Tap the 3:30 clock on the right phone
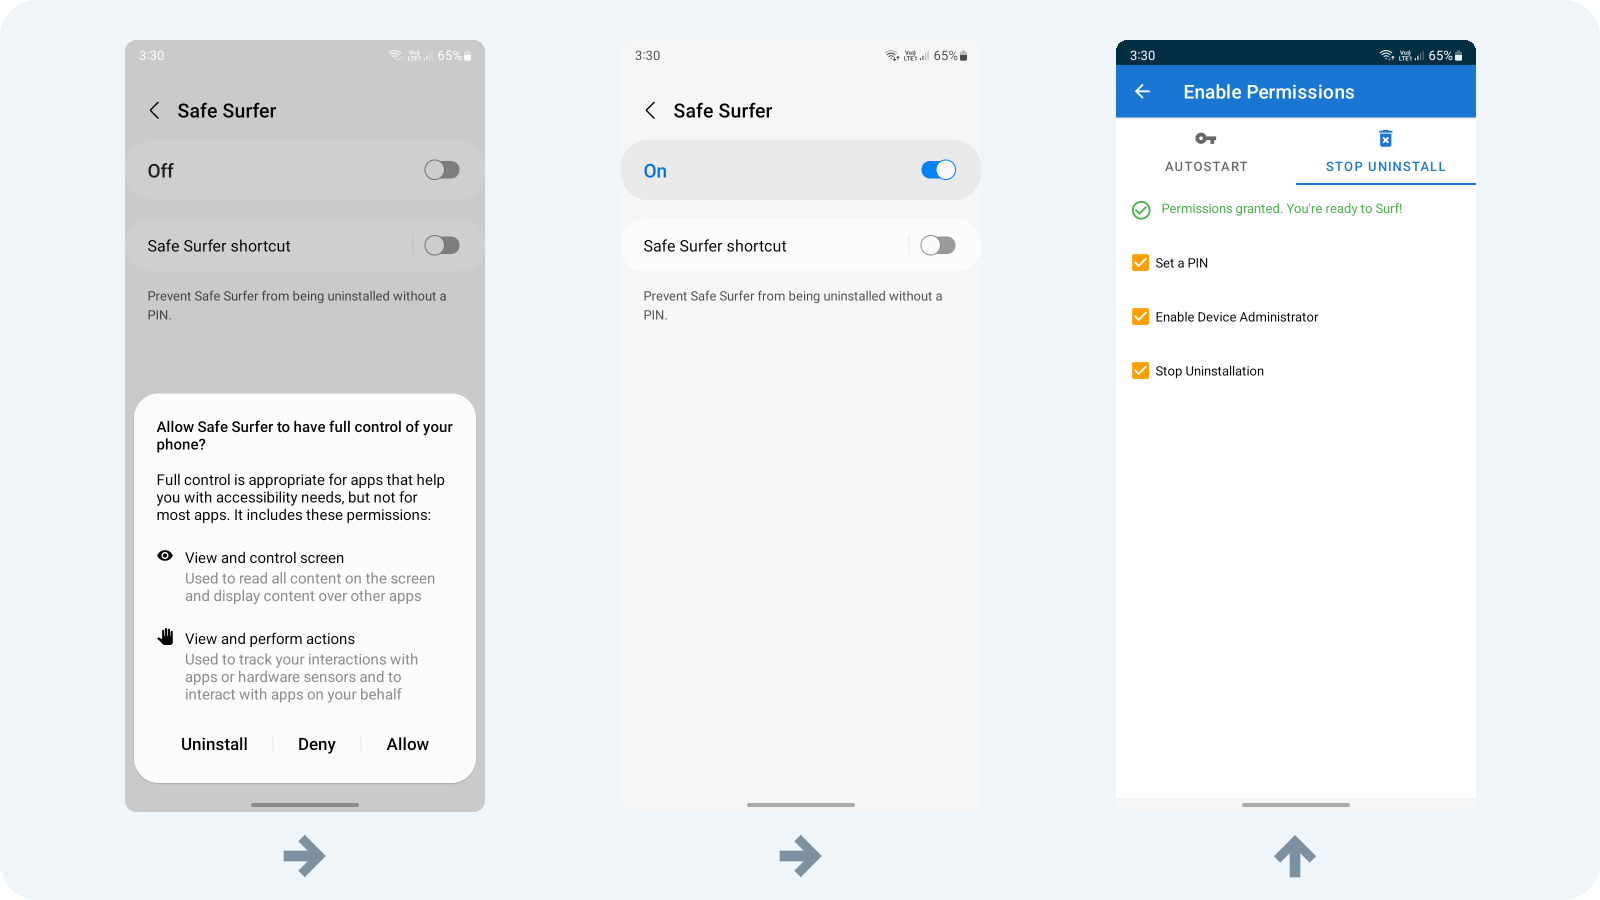Image resolution: width=1600 pixels, height=900 pixels. coord(1142,56)
